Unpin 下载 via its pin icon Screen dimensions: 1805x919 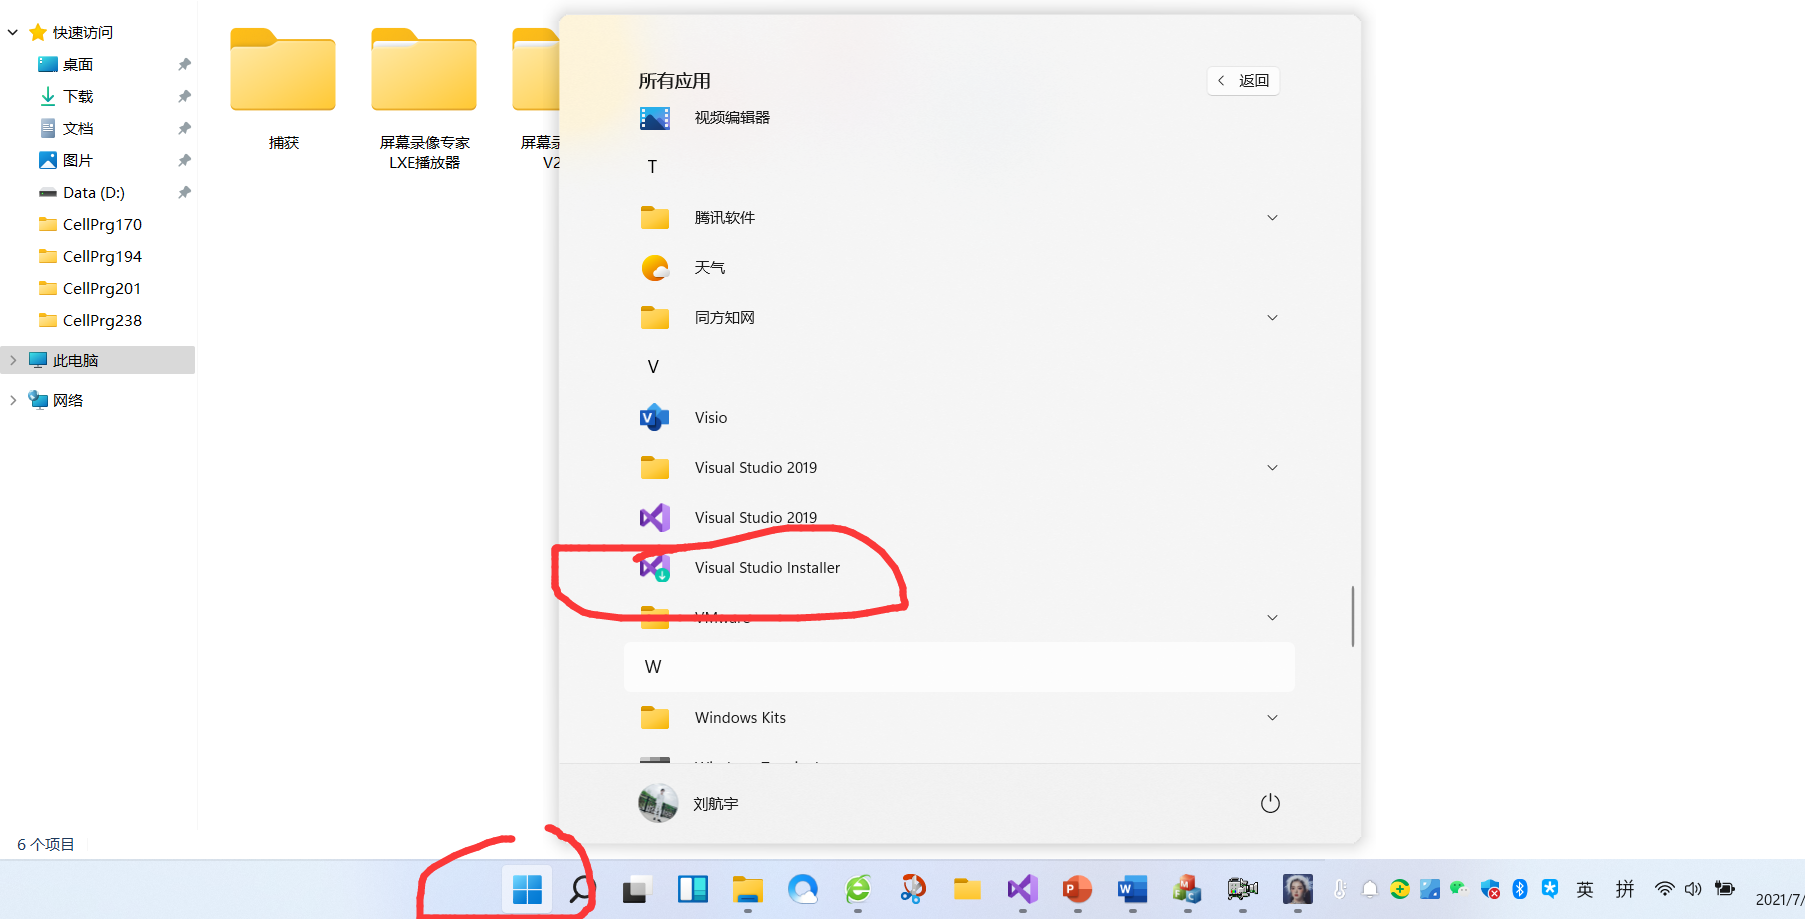[184, 97]
